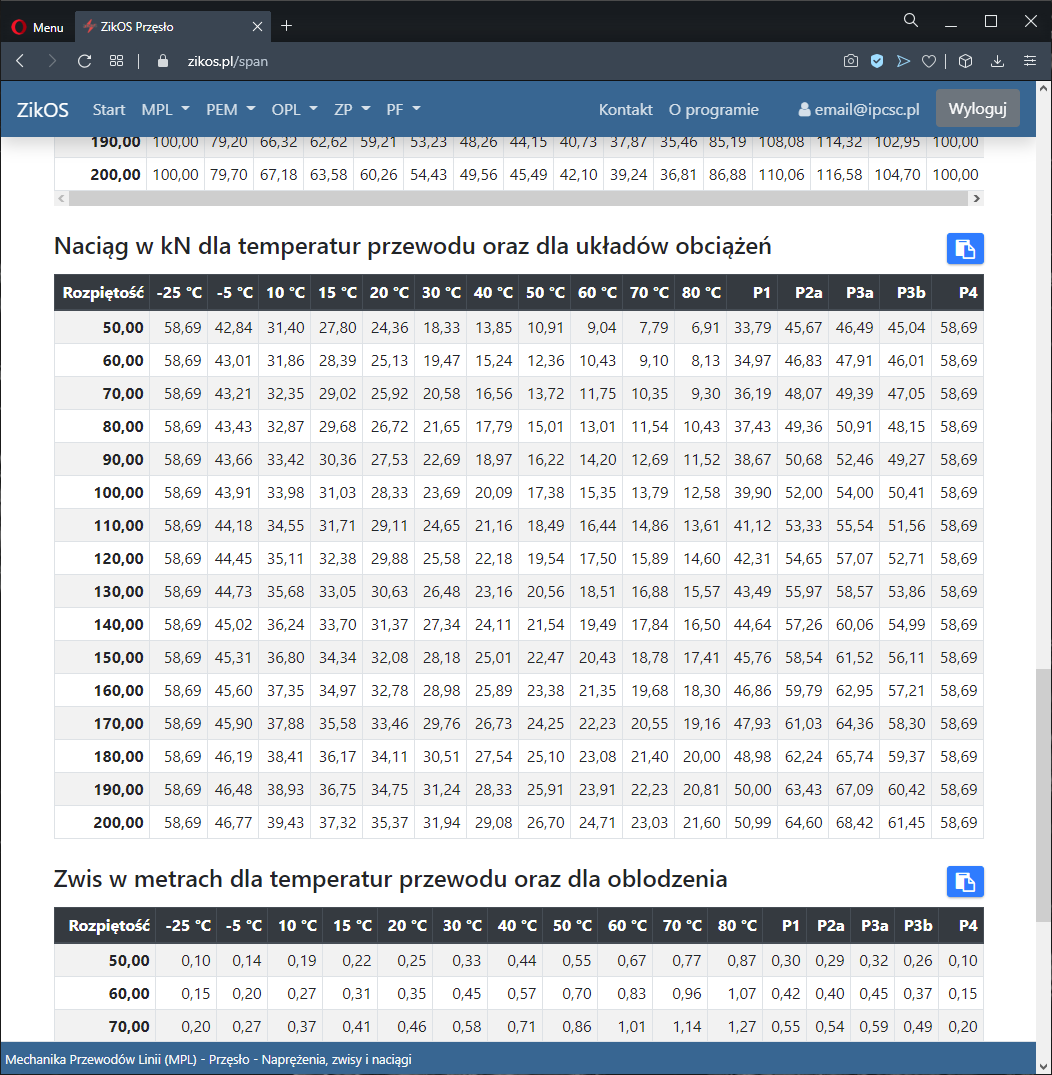Open the Speed Dial start page grid
Viewport: 1052px width, 1075px height.
click(116, 61)
